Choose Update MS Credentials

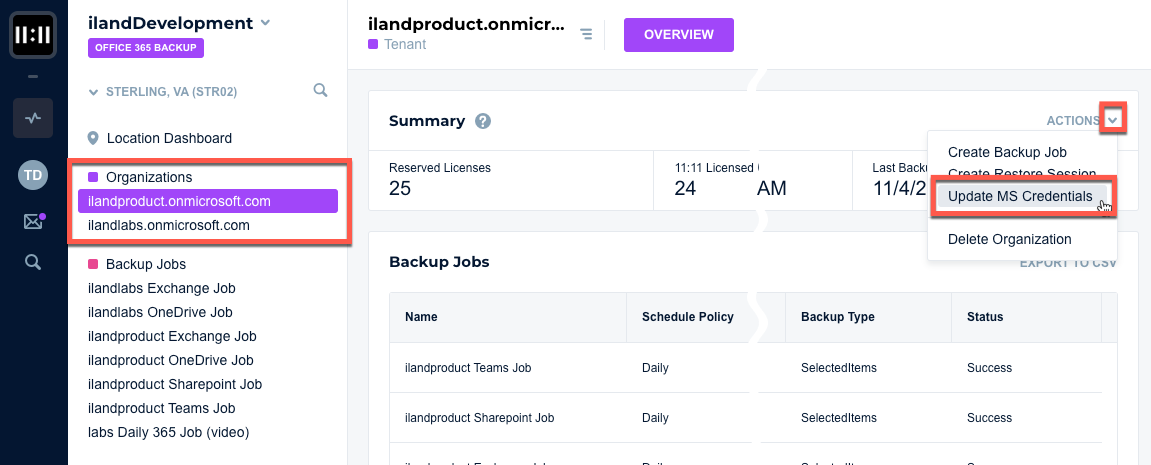coord(1020,196)
